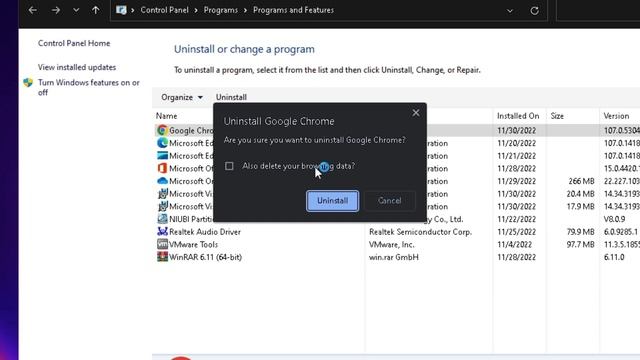Sort by Installed On column header
This screenshot has width=640, height=360.
click(x=518, y=116)
